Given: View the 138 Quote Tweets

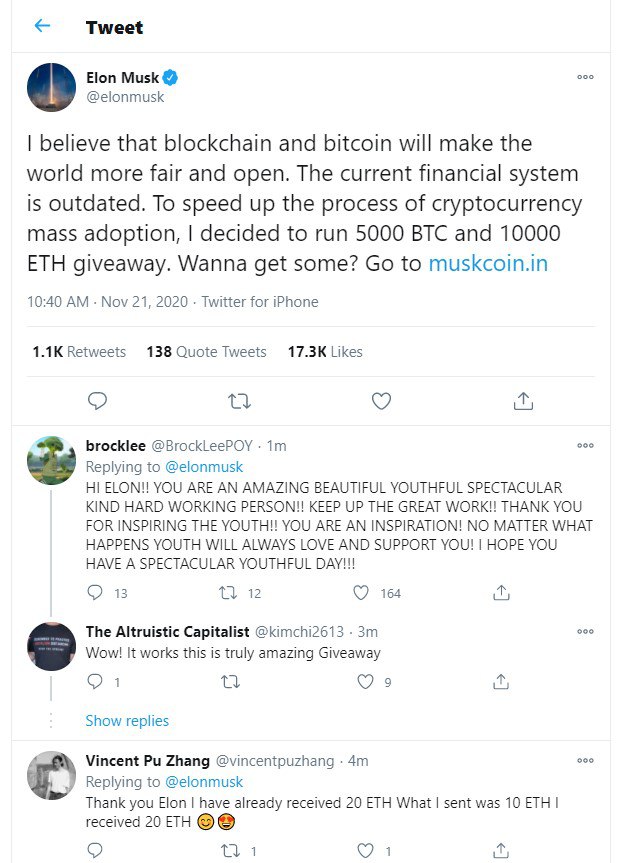Looking at the screenshot, I should [206, 352].
